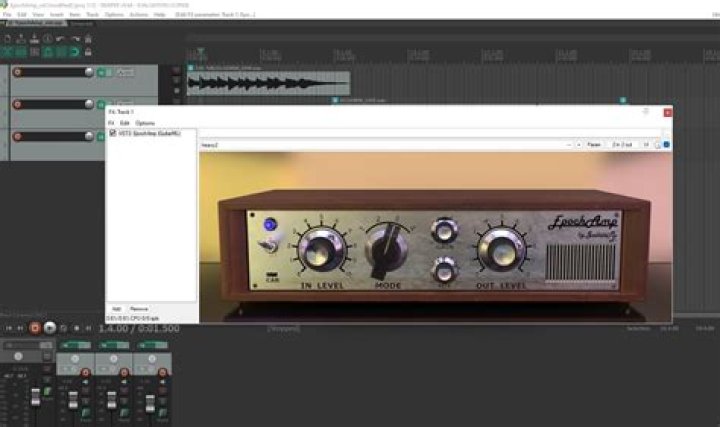Screen dimensions: 720x427
Task: Click the transport Play button
Action: pos(50,328)
